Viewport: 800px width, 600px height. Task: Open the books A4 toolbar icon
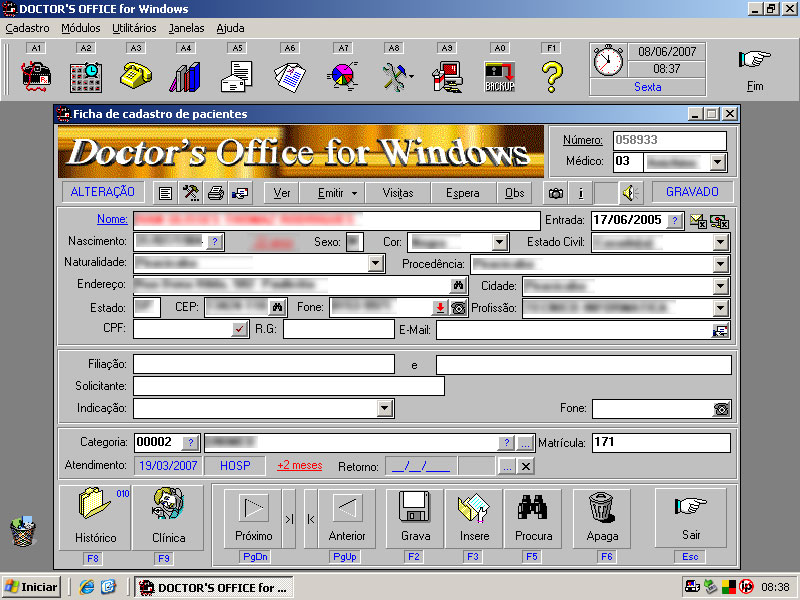(185, 77)
